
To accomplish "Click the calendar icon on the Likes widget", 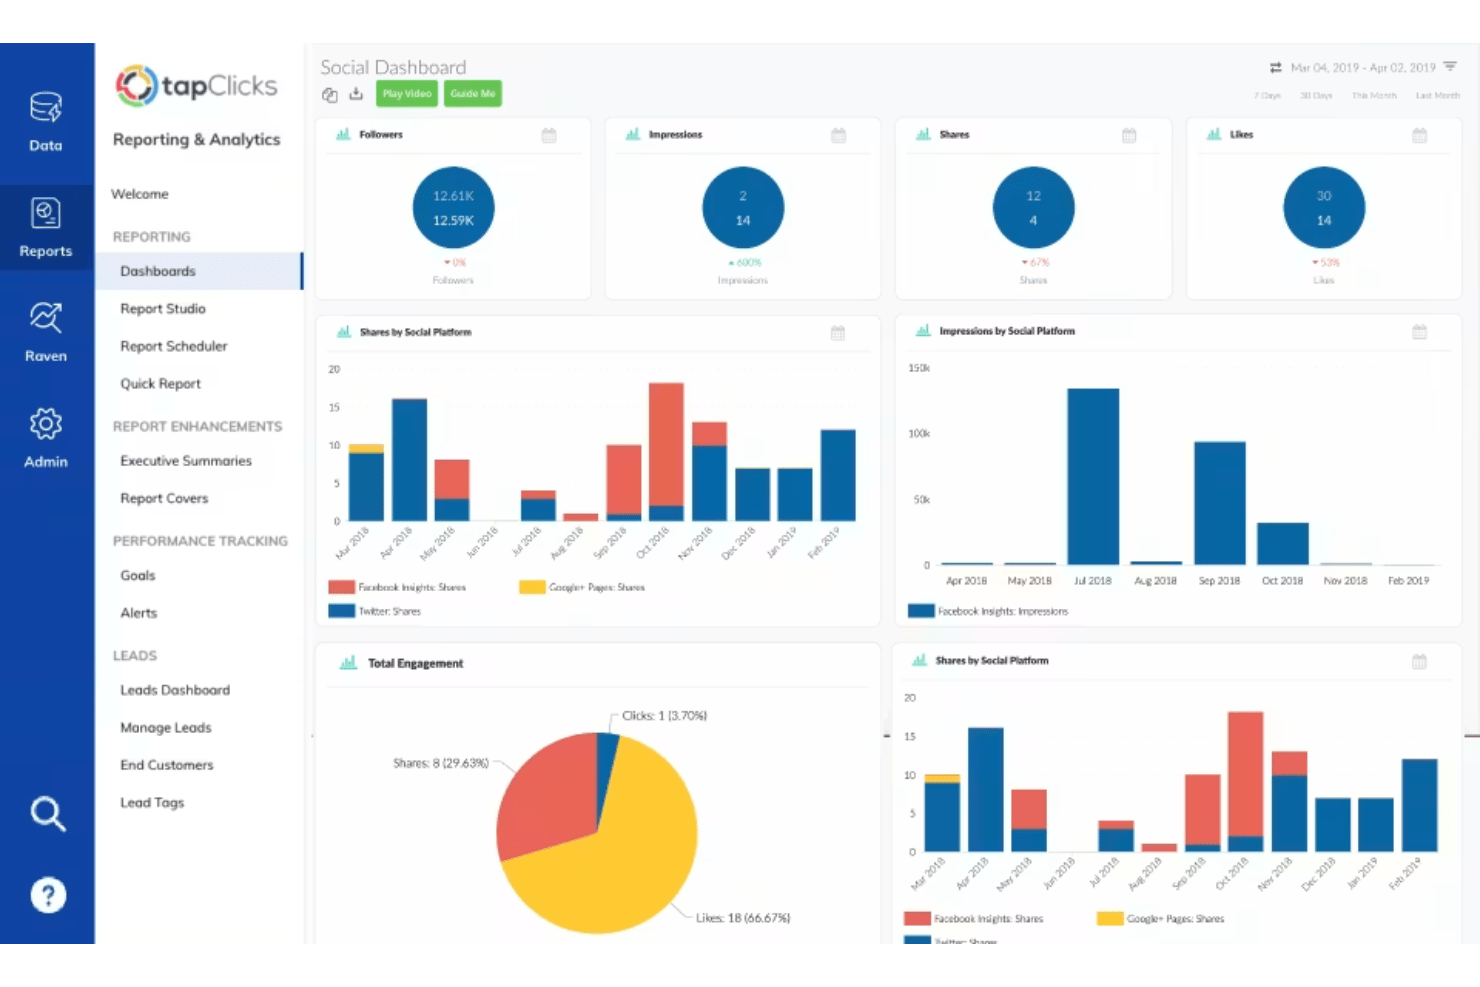I will click(1419, 135).
